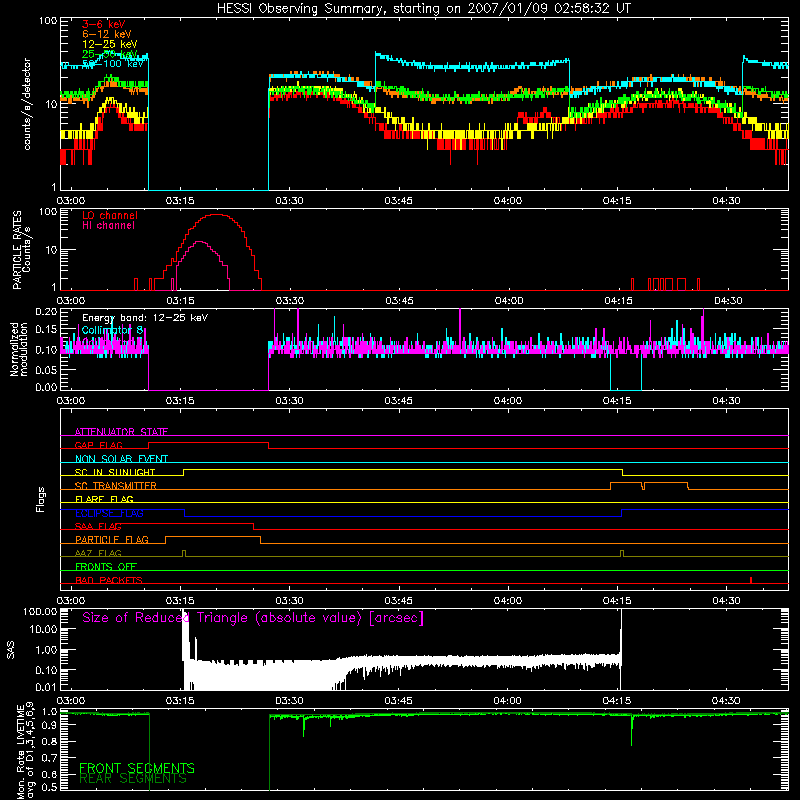Select the 'GAP_FLAG' flag label
The height and width of the screenshot is (800, 800).
coord(98,445)
